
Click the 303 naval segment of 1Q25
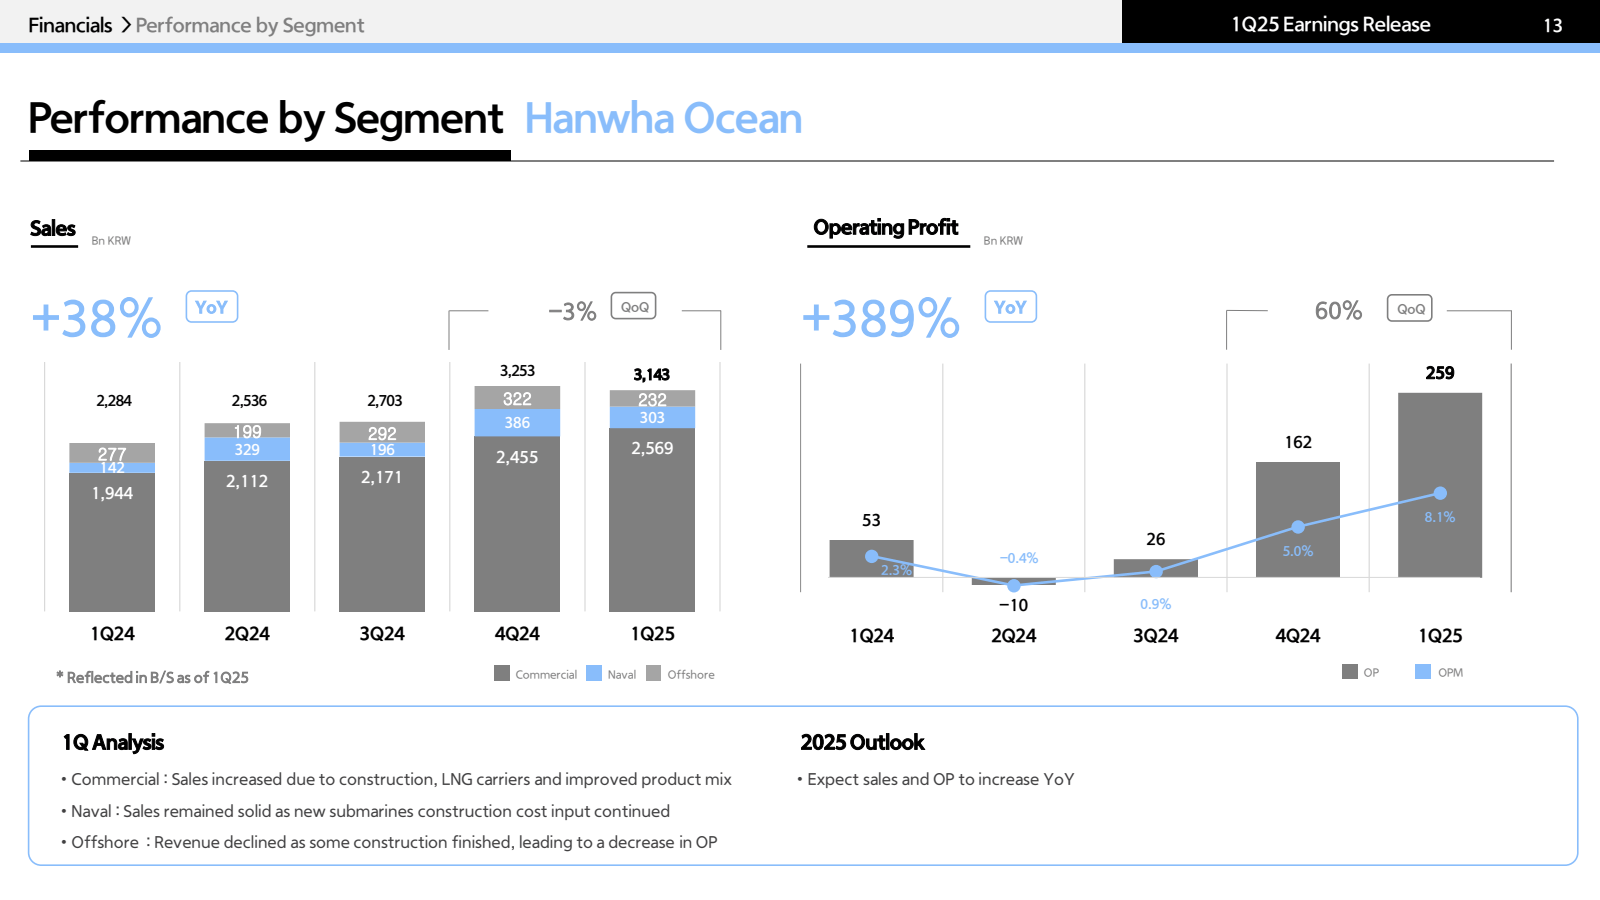tap(652, 418)
